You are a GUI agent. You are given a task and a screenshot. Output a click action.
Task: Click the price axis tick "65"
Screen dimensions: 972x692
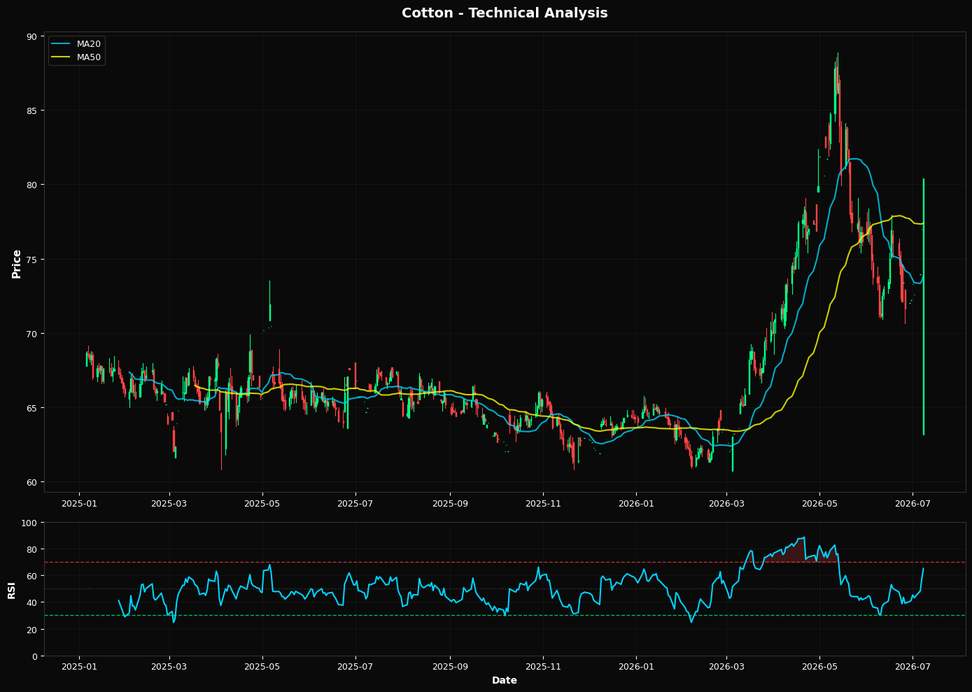click(32, 408)
